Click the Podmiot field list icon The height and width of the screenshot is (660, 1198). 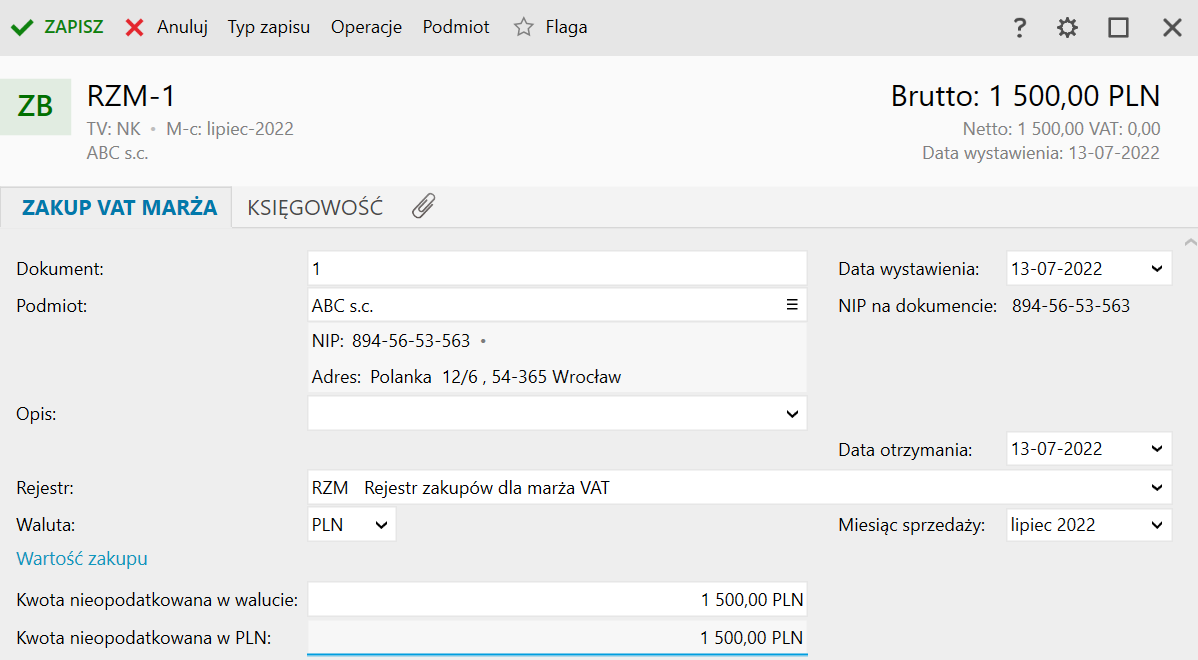[792, 305]
